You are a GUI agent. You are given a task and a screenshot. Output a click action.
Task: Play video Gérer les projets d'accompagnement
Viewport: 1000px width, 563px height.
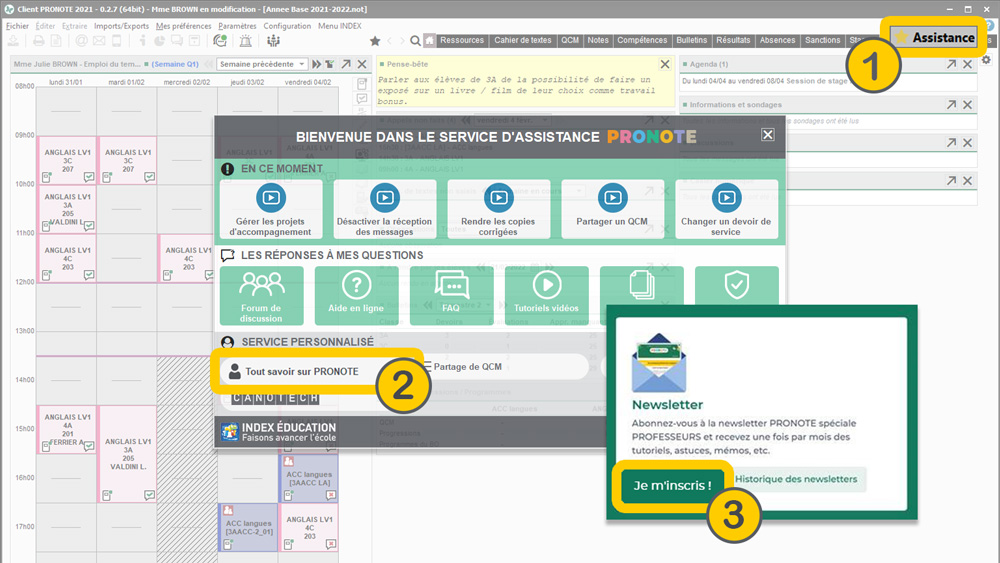271,209
